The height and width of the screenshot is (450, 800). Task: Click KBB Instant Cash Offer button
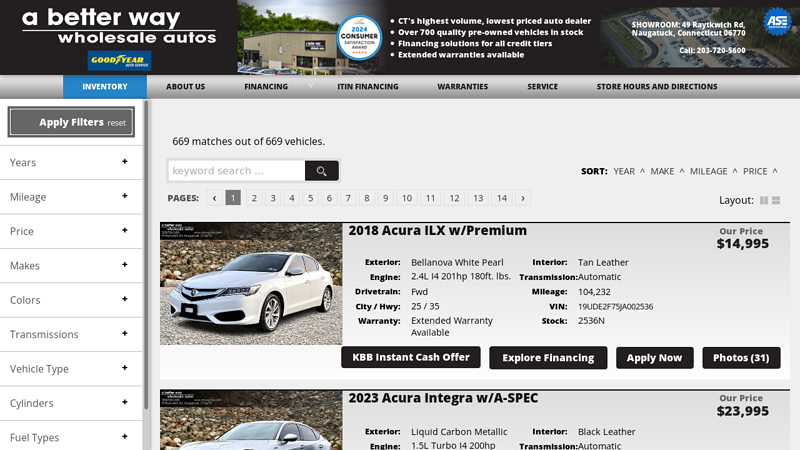tap(411, 357)
